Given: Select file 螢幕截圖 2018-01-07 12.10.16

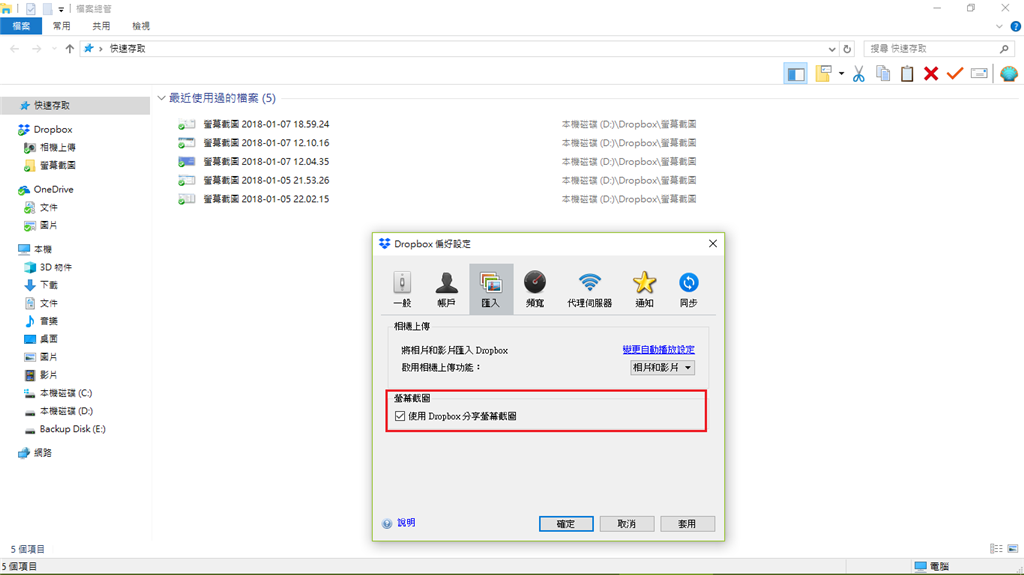Looking at the screenshot, I should pyautogui.click(x=266, y=142).
